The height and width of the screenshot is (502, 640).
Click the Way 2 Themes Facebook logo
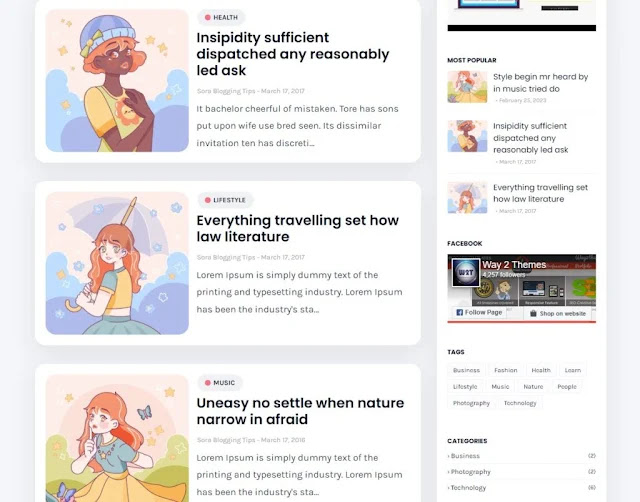(x=466, y=273)
